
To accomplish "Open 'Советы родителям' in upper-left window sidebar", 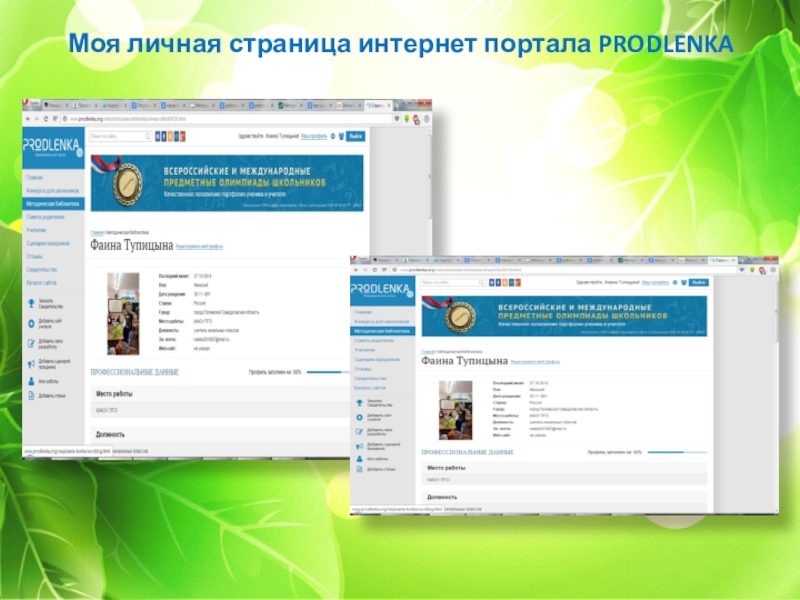I will click(x=45, y=217).
